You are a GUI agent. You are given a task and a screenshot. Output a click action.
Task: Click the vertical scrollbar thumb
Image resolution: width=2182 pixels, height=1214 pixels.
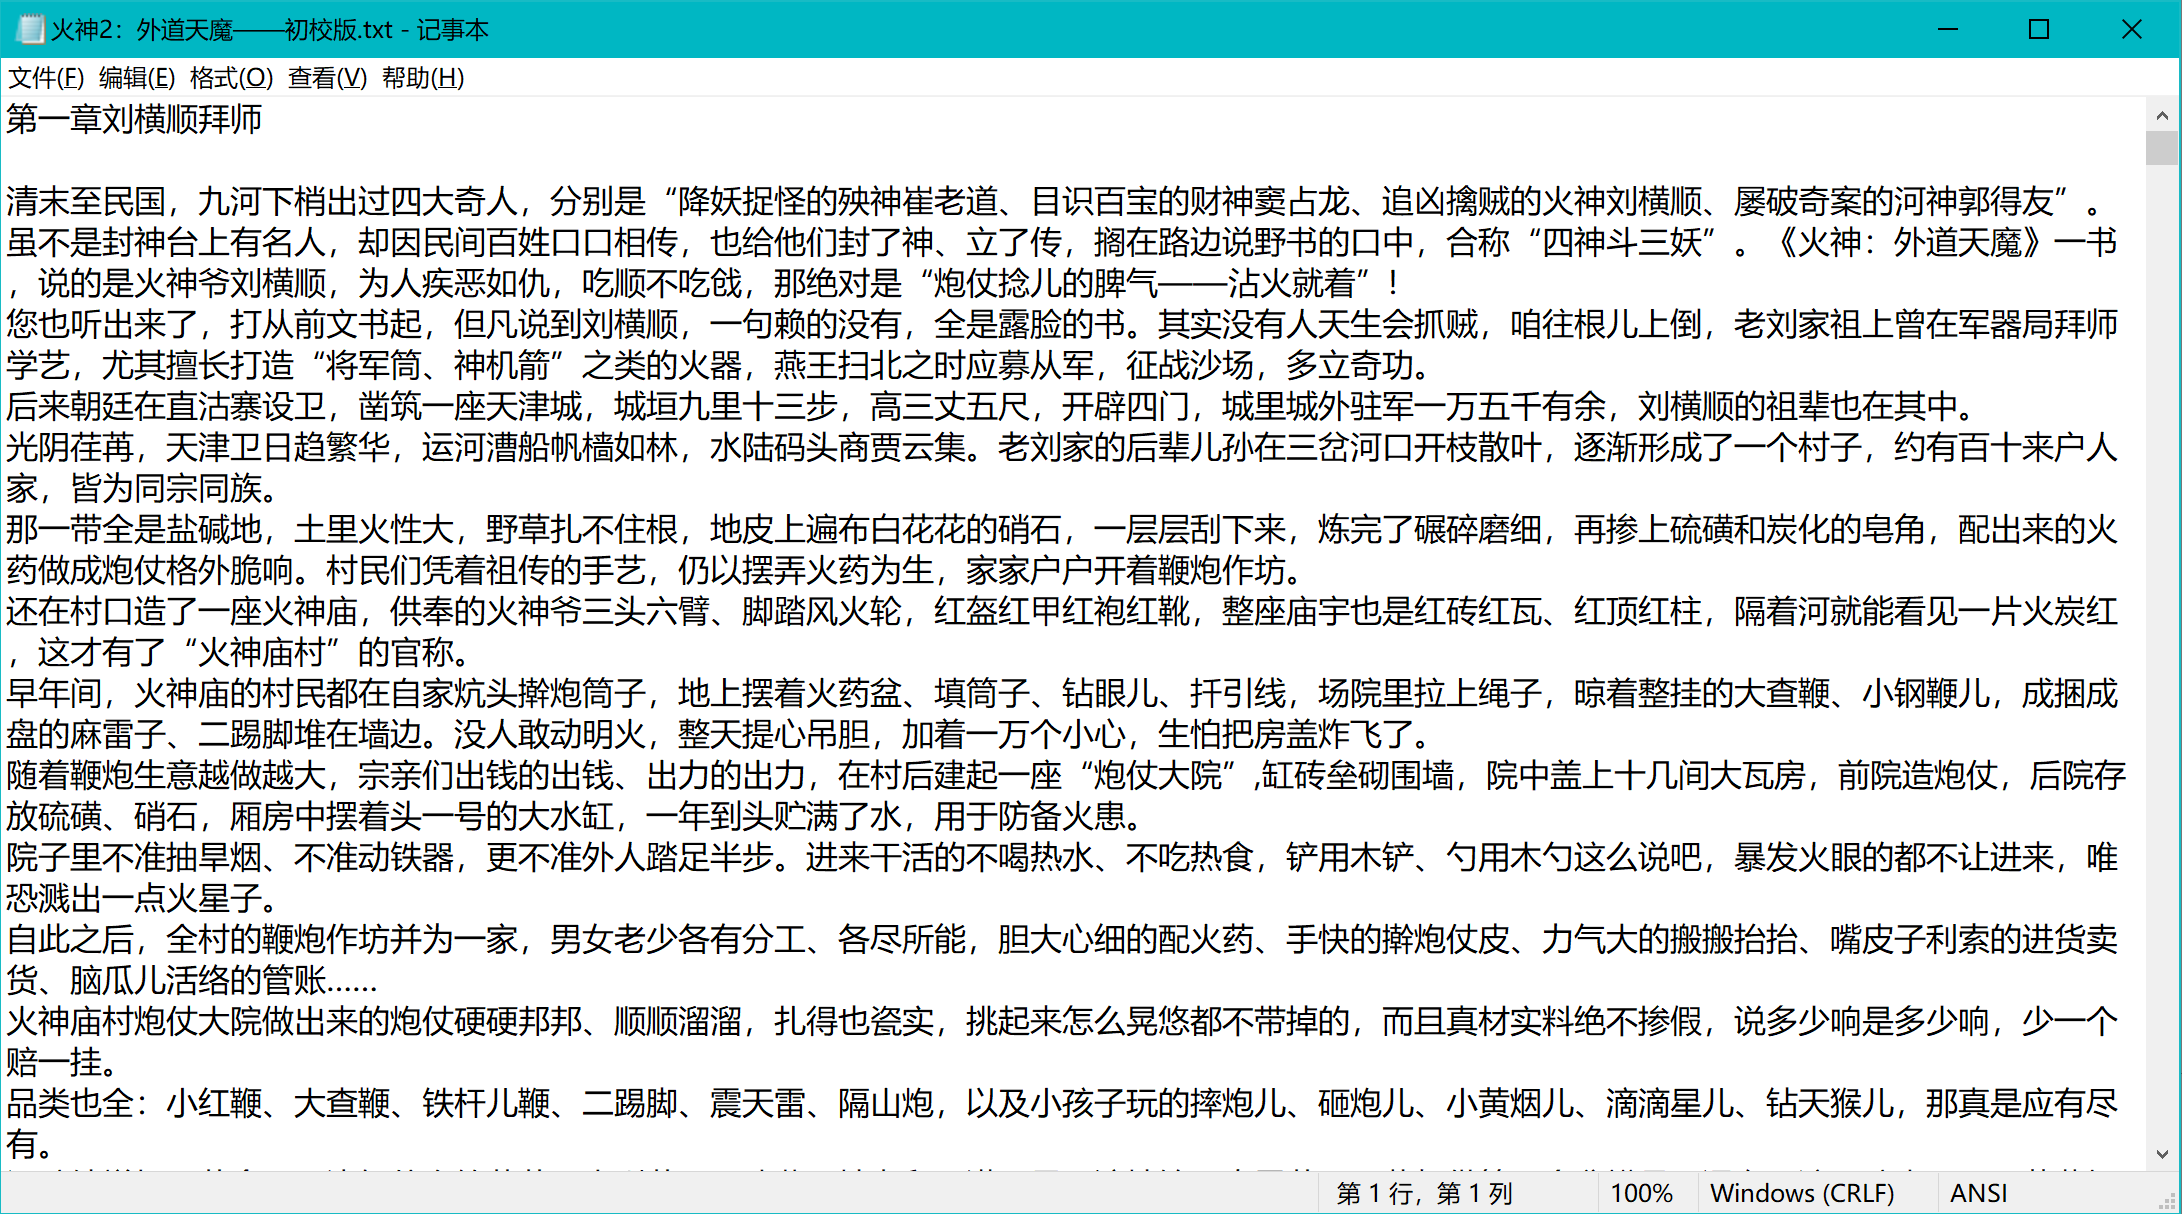2162,148
